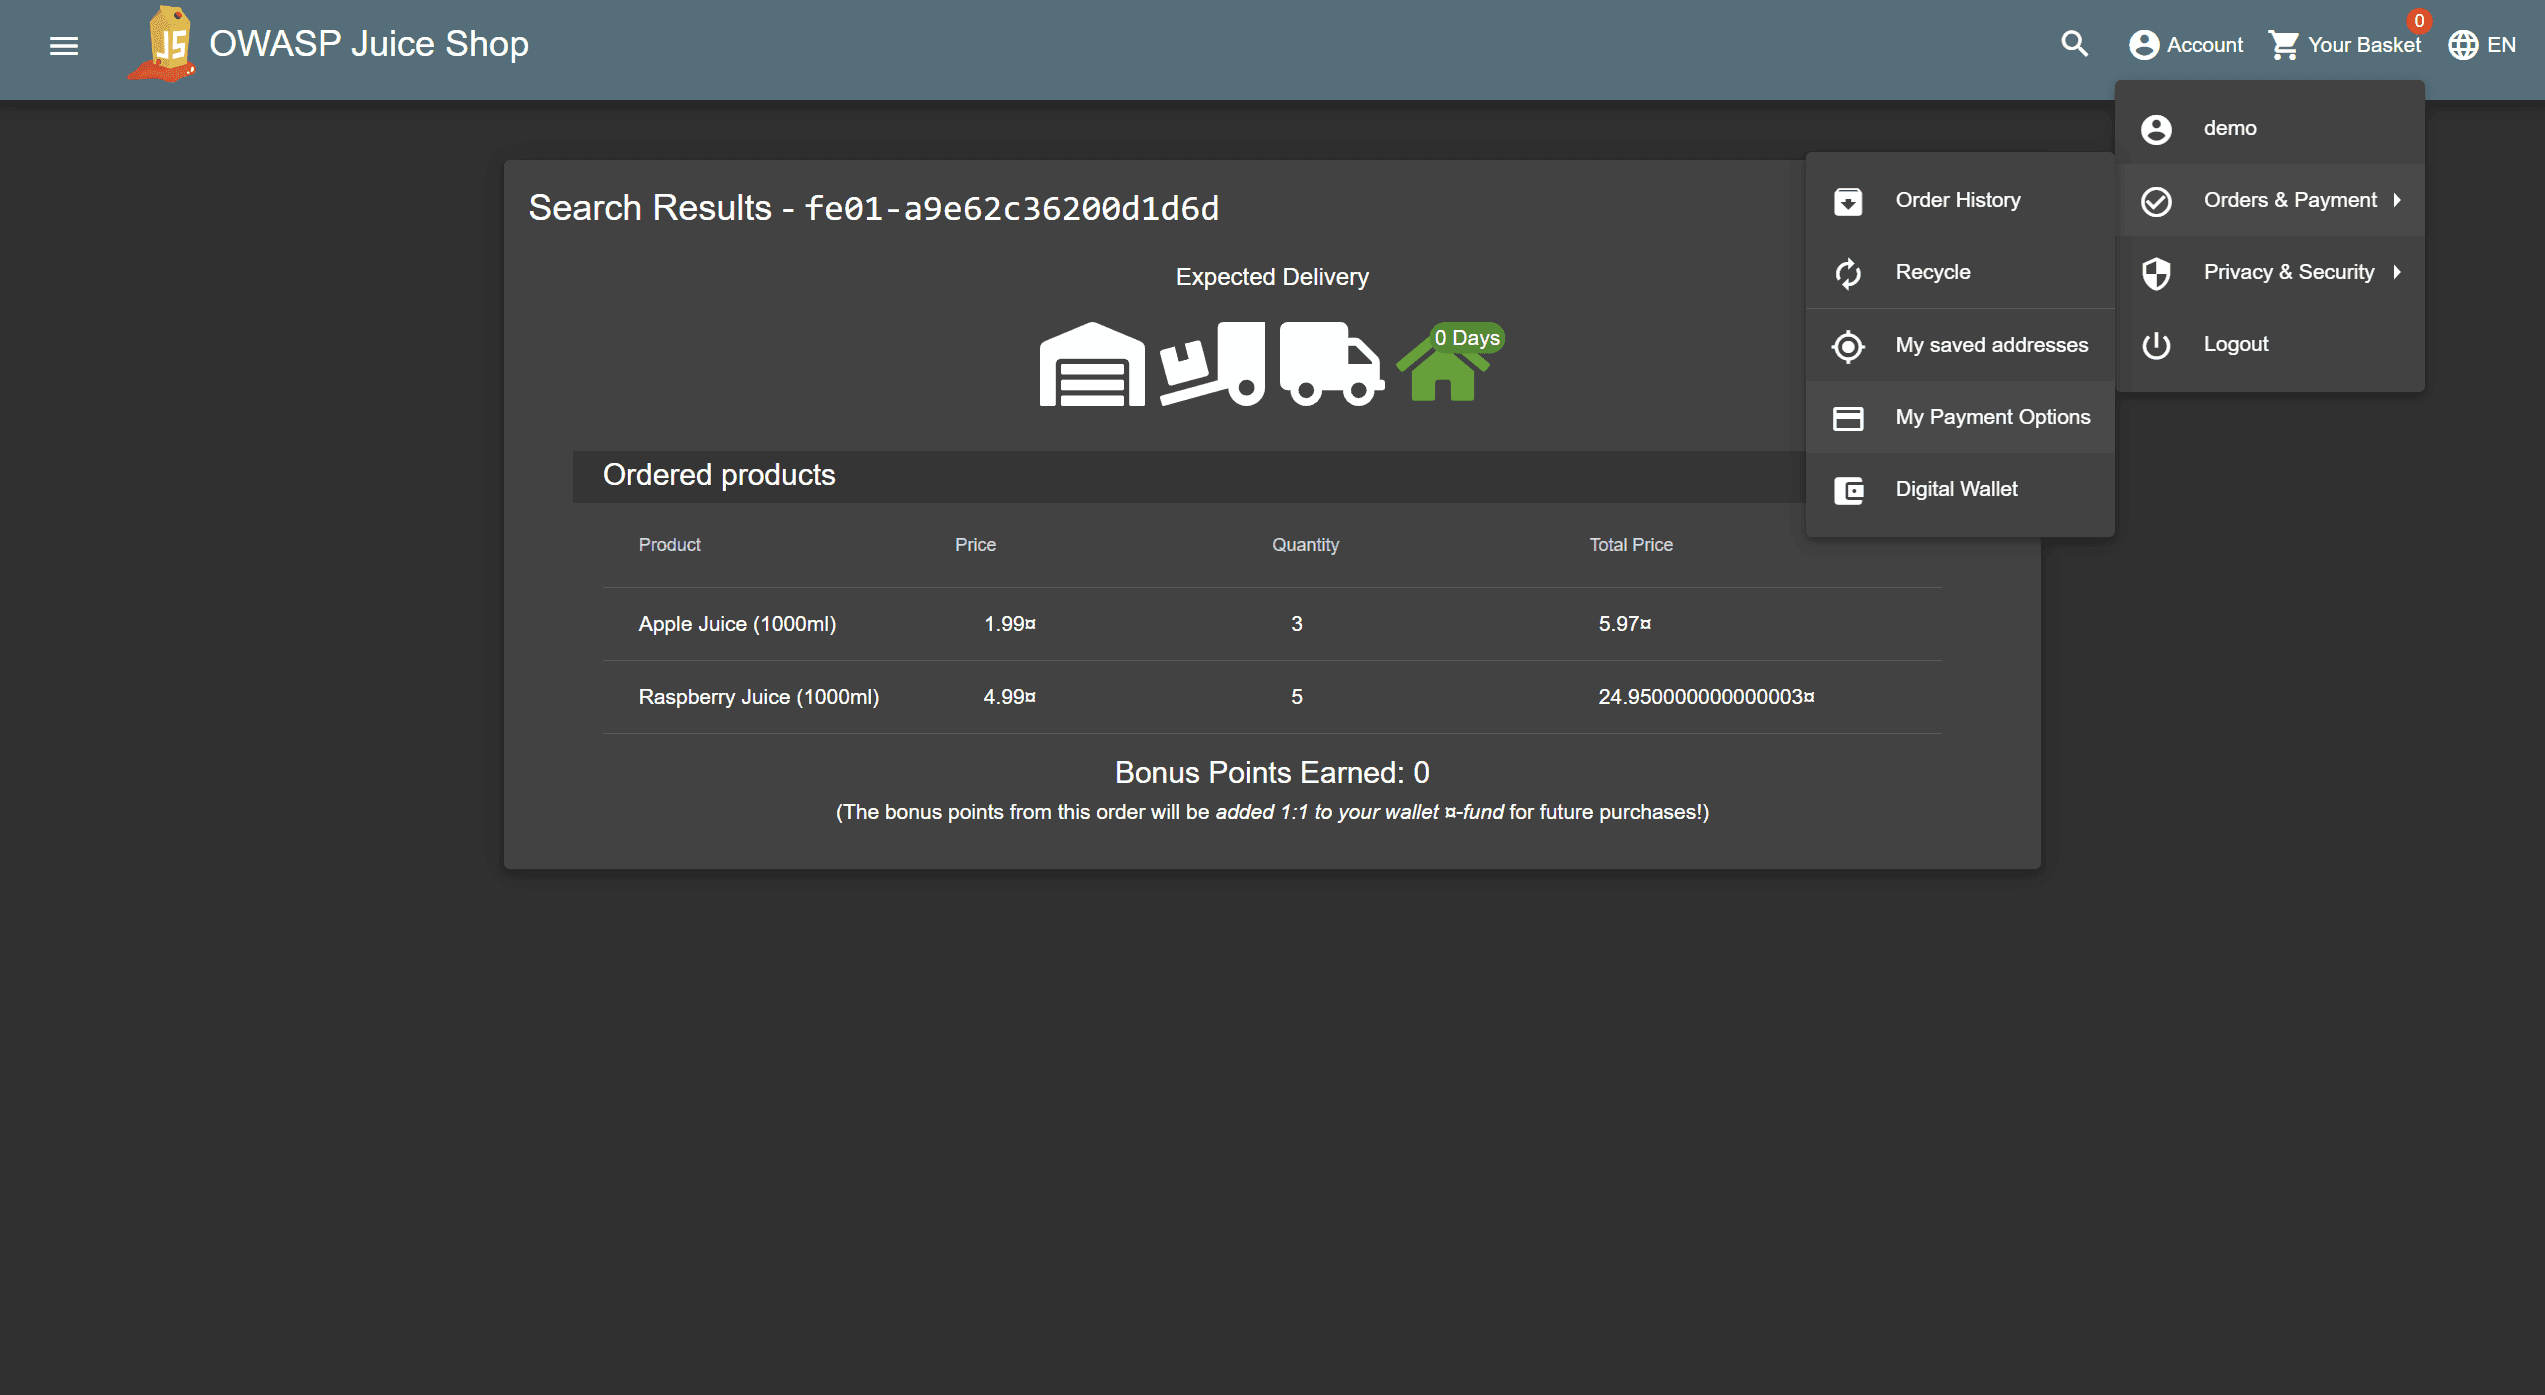This screenshot has width=2545, height=1395.
Task: Click the 1.99¤ price cell
Action: 1010,624
